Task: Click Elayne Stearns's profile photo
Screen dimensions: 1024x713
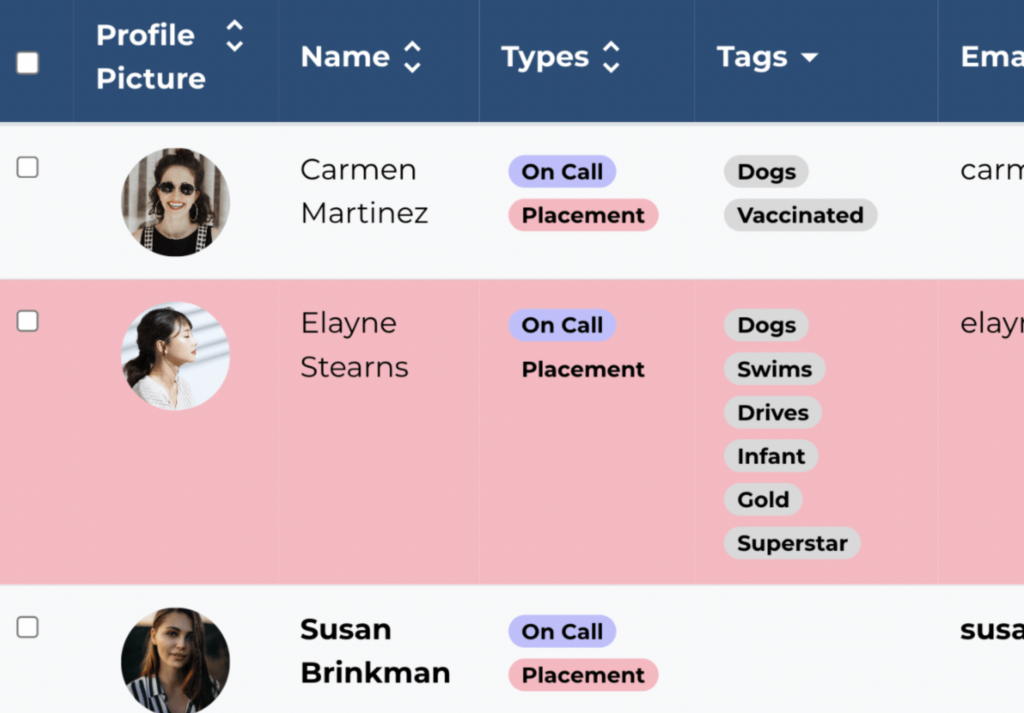Action: [175, 356]
